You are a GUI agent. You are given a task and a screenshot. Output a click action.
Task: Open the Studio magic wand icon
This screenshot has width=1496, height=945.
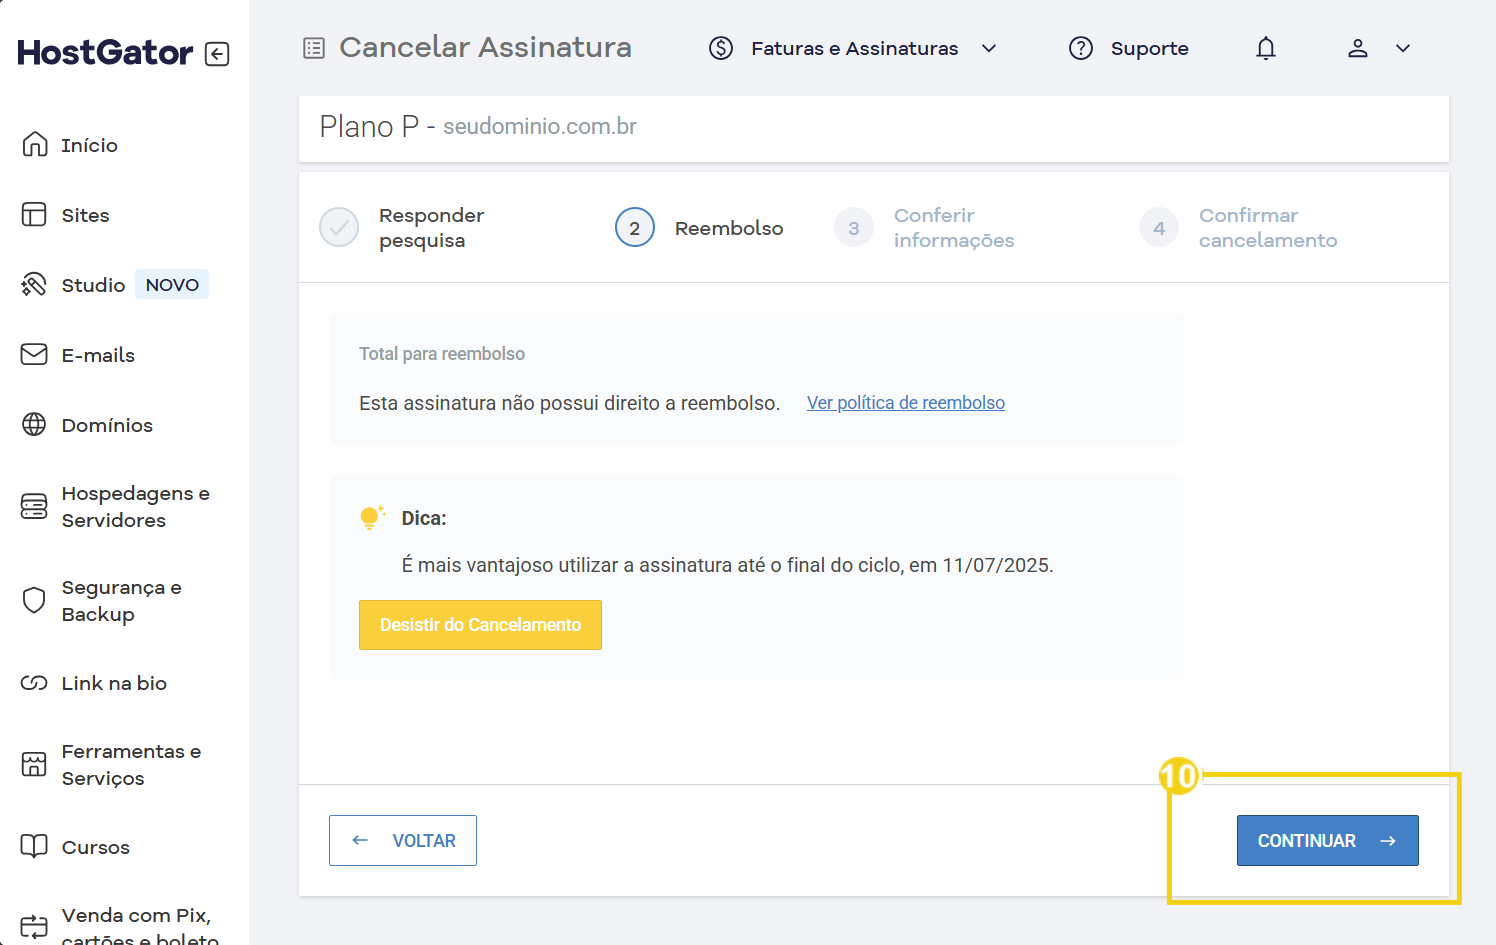34,284
